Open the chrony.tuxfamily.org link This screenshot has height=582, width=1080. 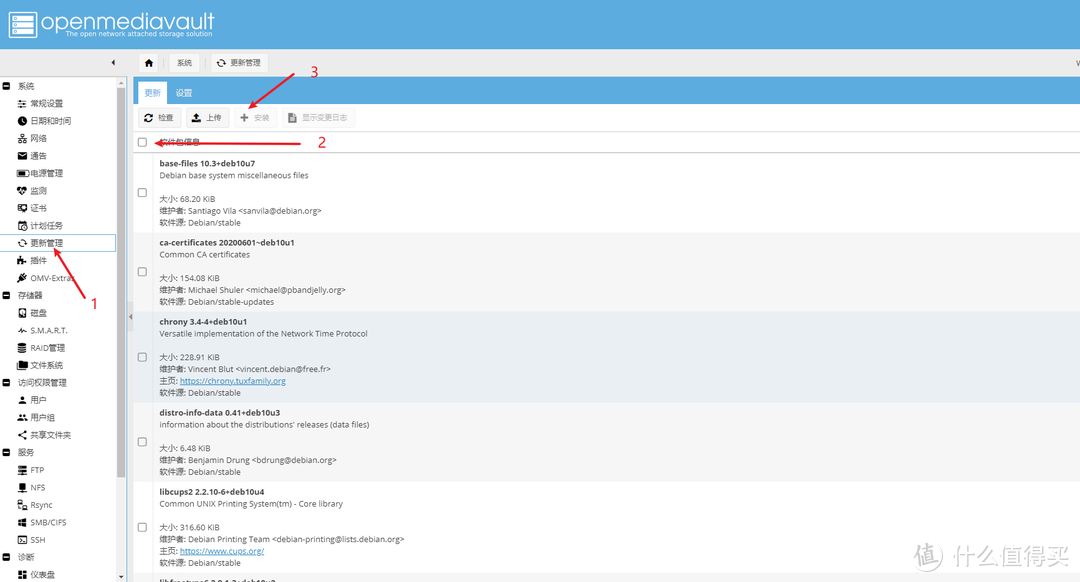pyautogui.click(x=233, y=381)
